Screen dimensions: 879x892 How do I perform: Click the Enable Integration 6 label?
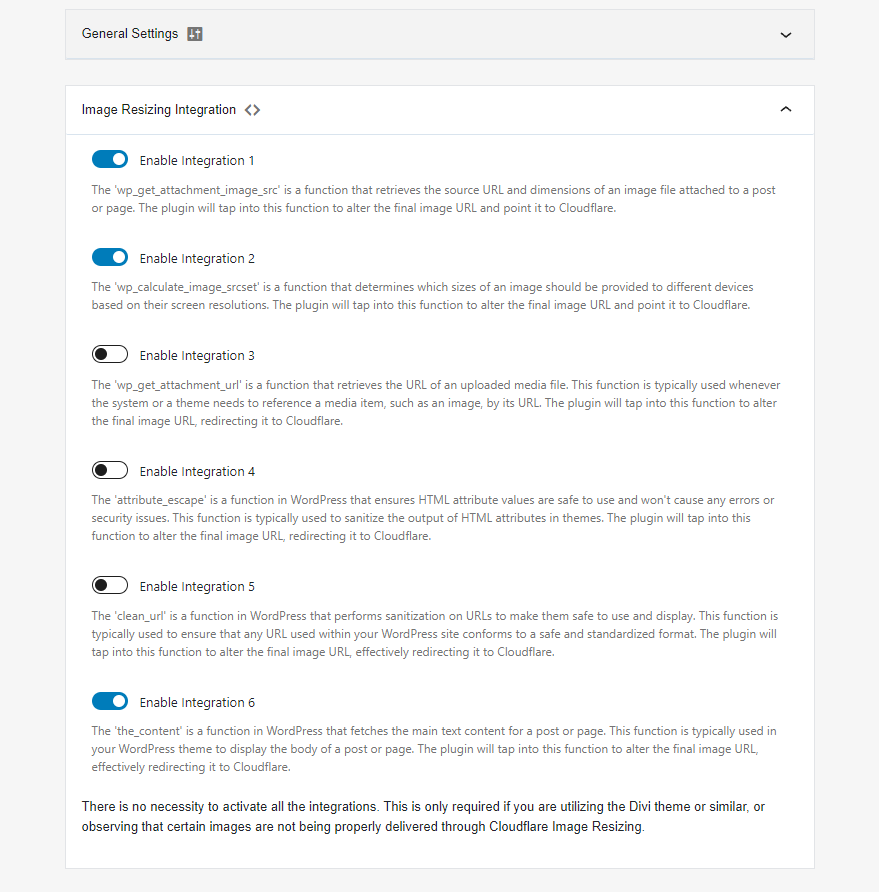(197, 703)
